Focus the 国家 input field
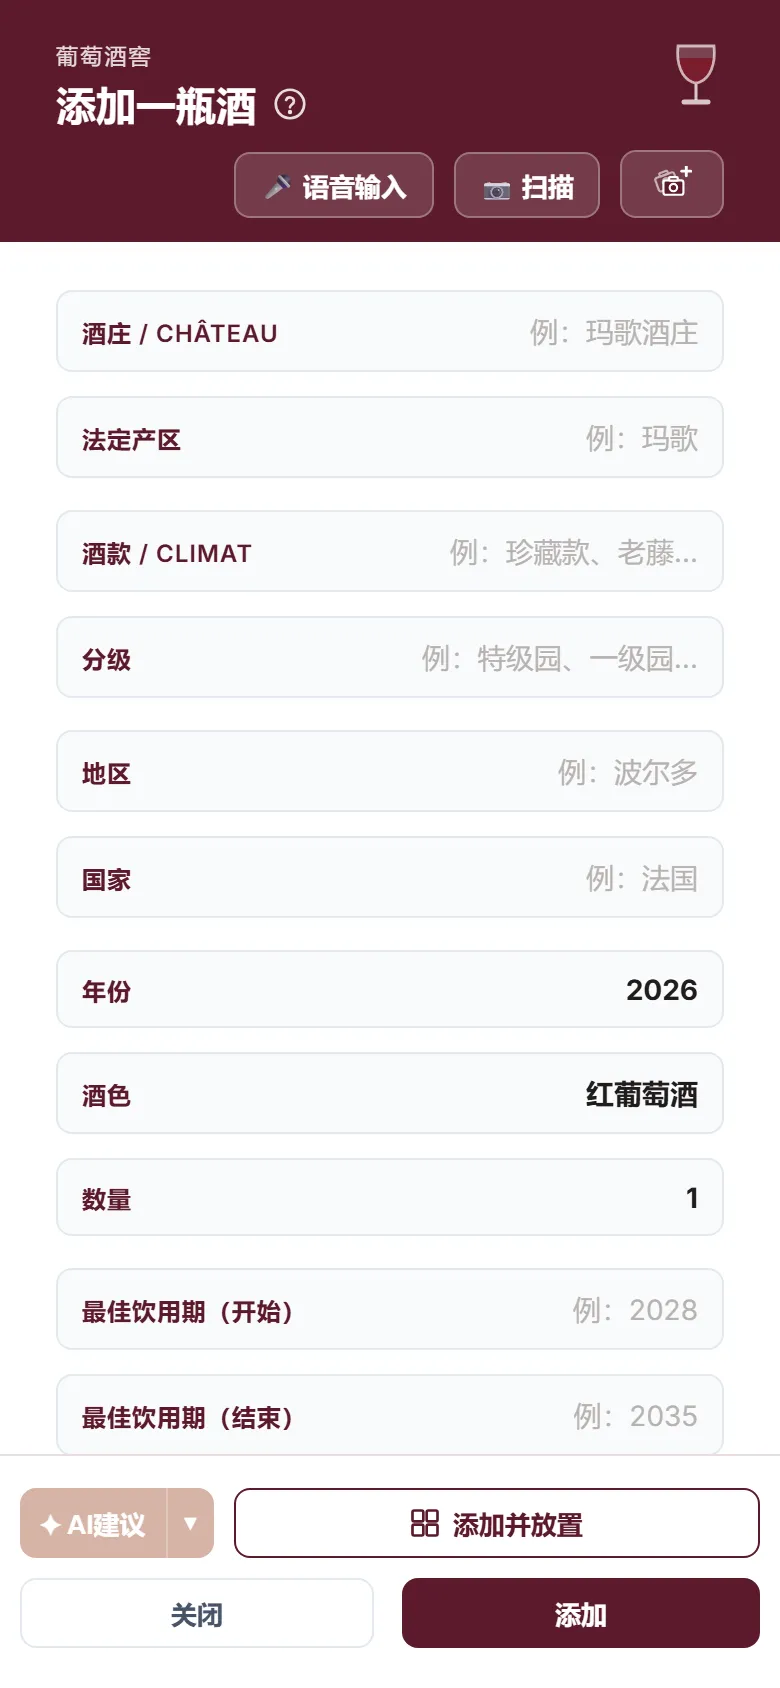Image resolution: width=780 pixels, height=1688 pixels. coord(390,877)
